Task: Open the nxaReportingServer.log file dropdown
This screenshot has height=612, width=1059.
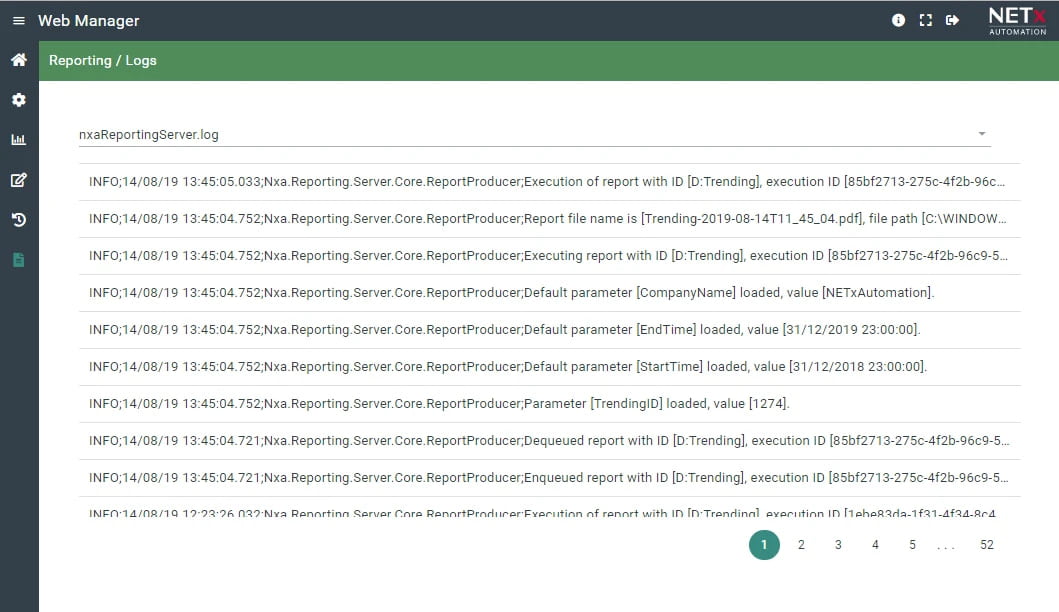Action: tap(534, 134)
